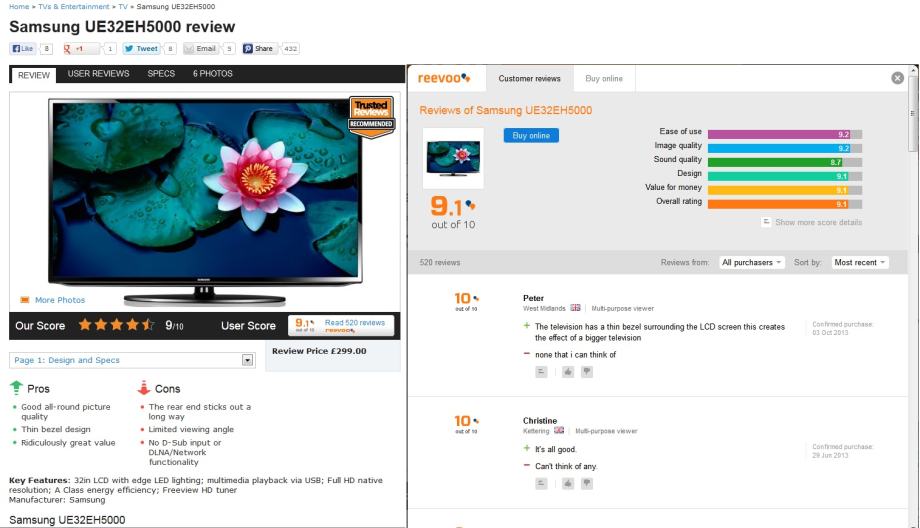This screenshot has height=528, width=920.
Task: Open the 6 PHOTOS tab
Action: 212,74
